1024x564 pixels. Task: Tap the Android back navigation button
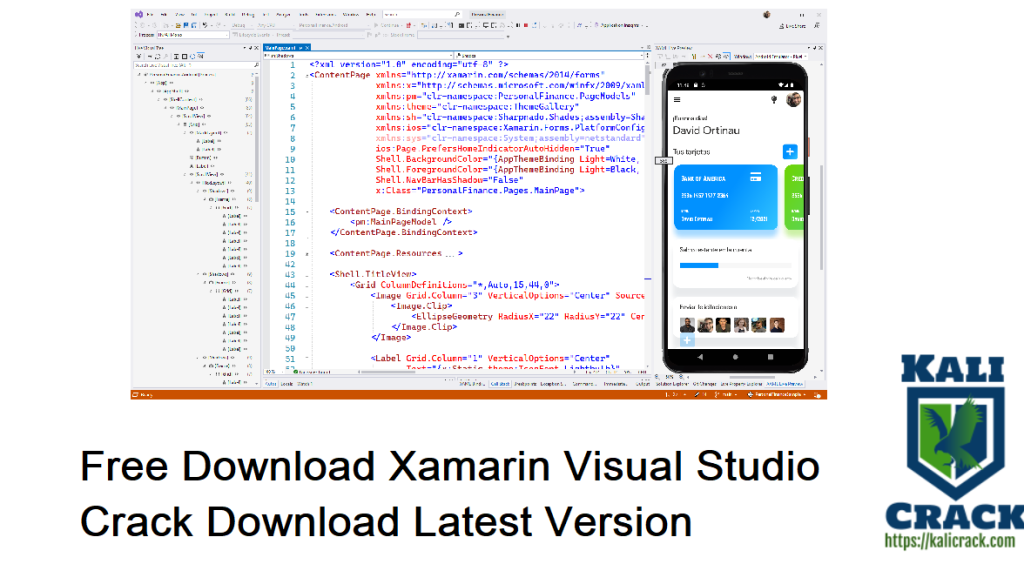(x=700, y=357)
